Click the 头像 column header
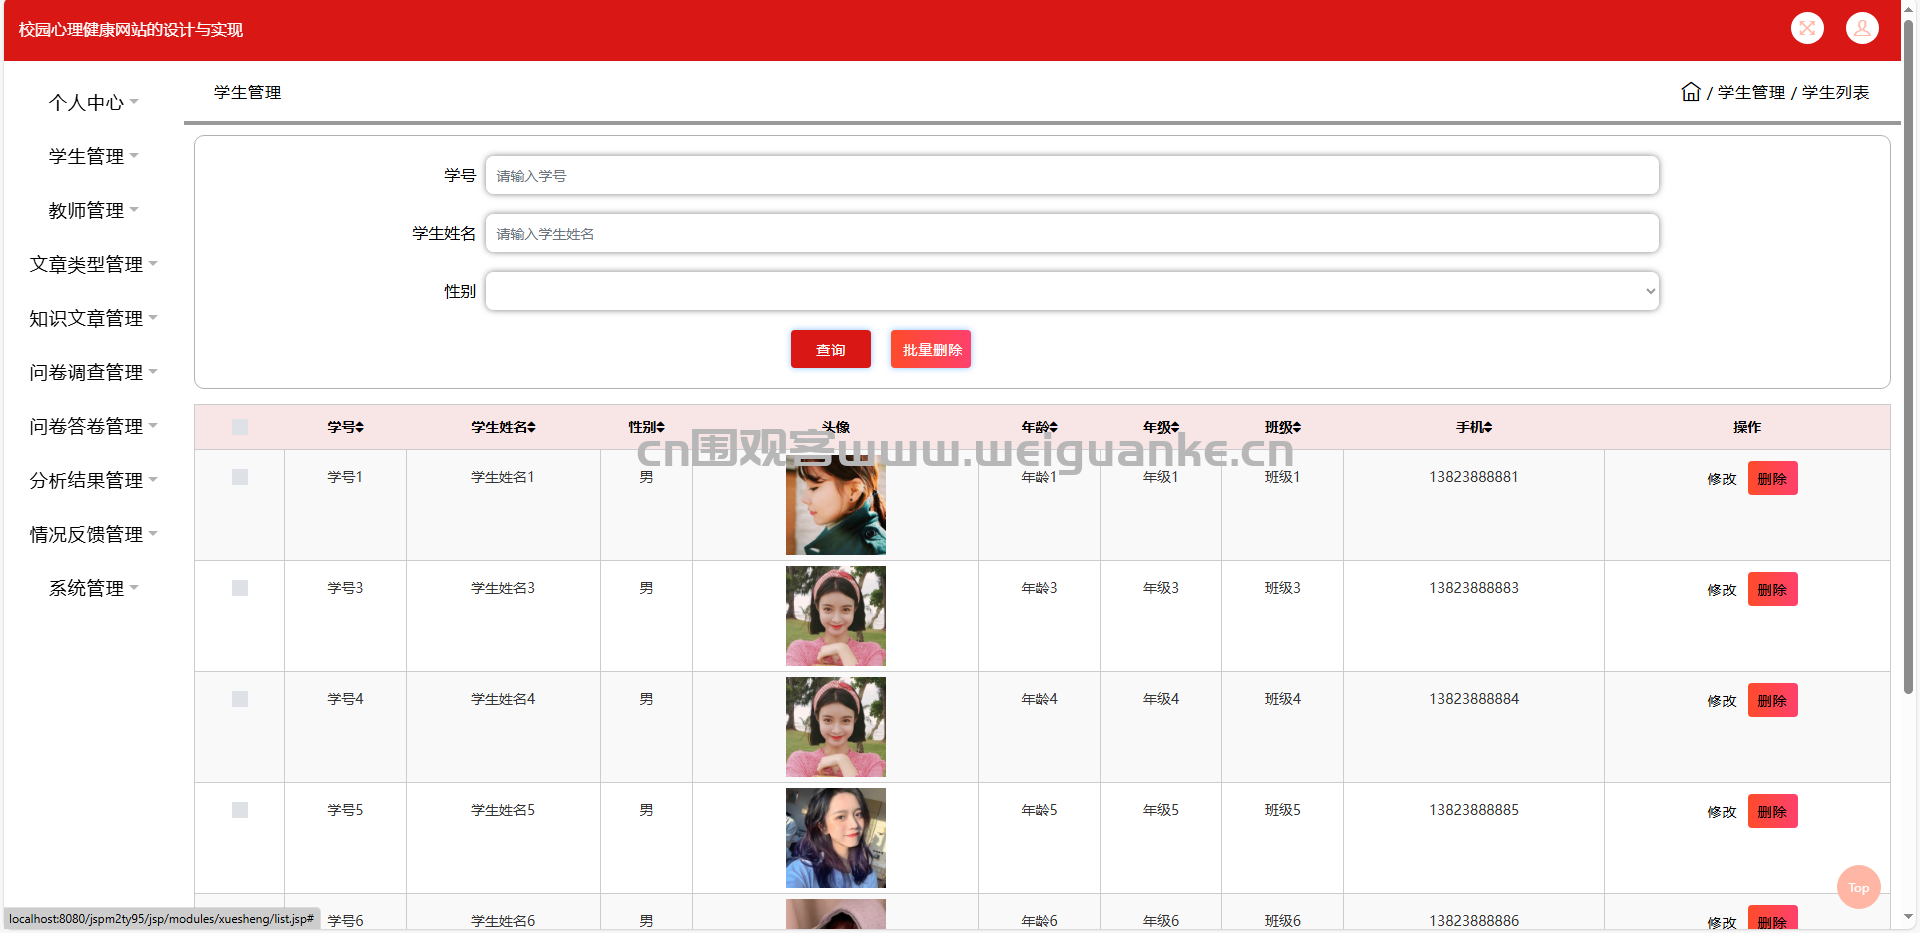 coord(836,427)
